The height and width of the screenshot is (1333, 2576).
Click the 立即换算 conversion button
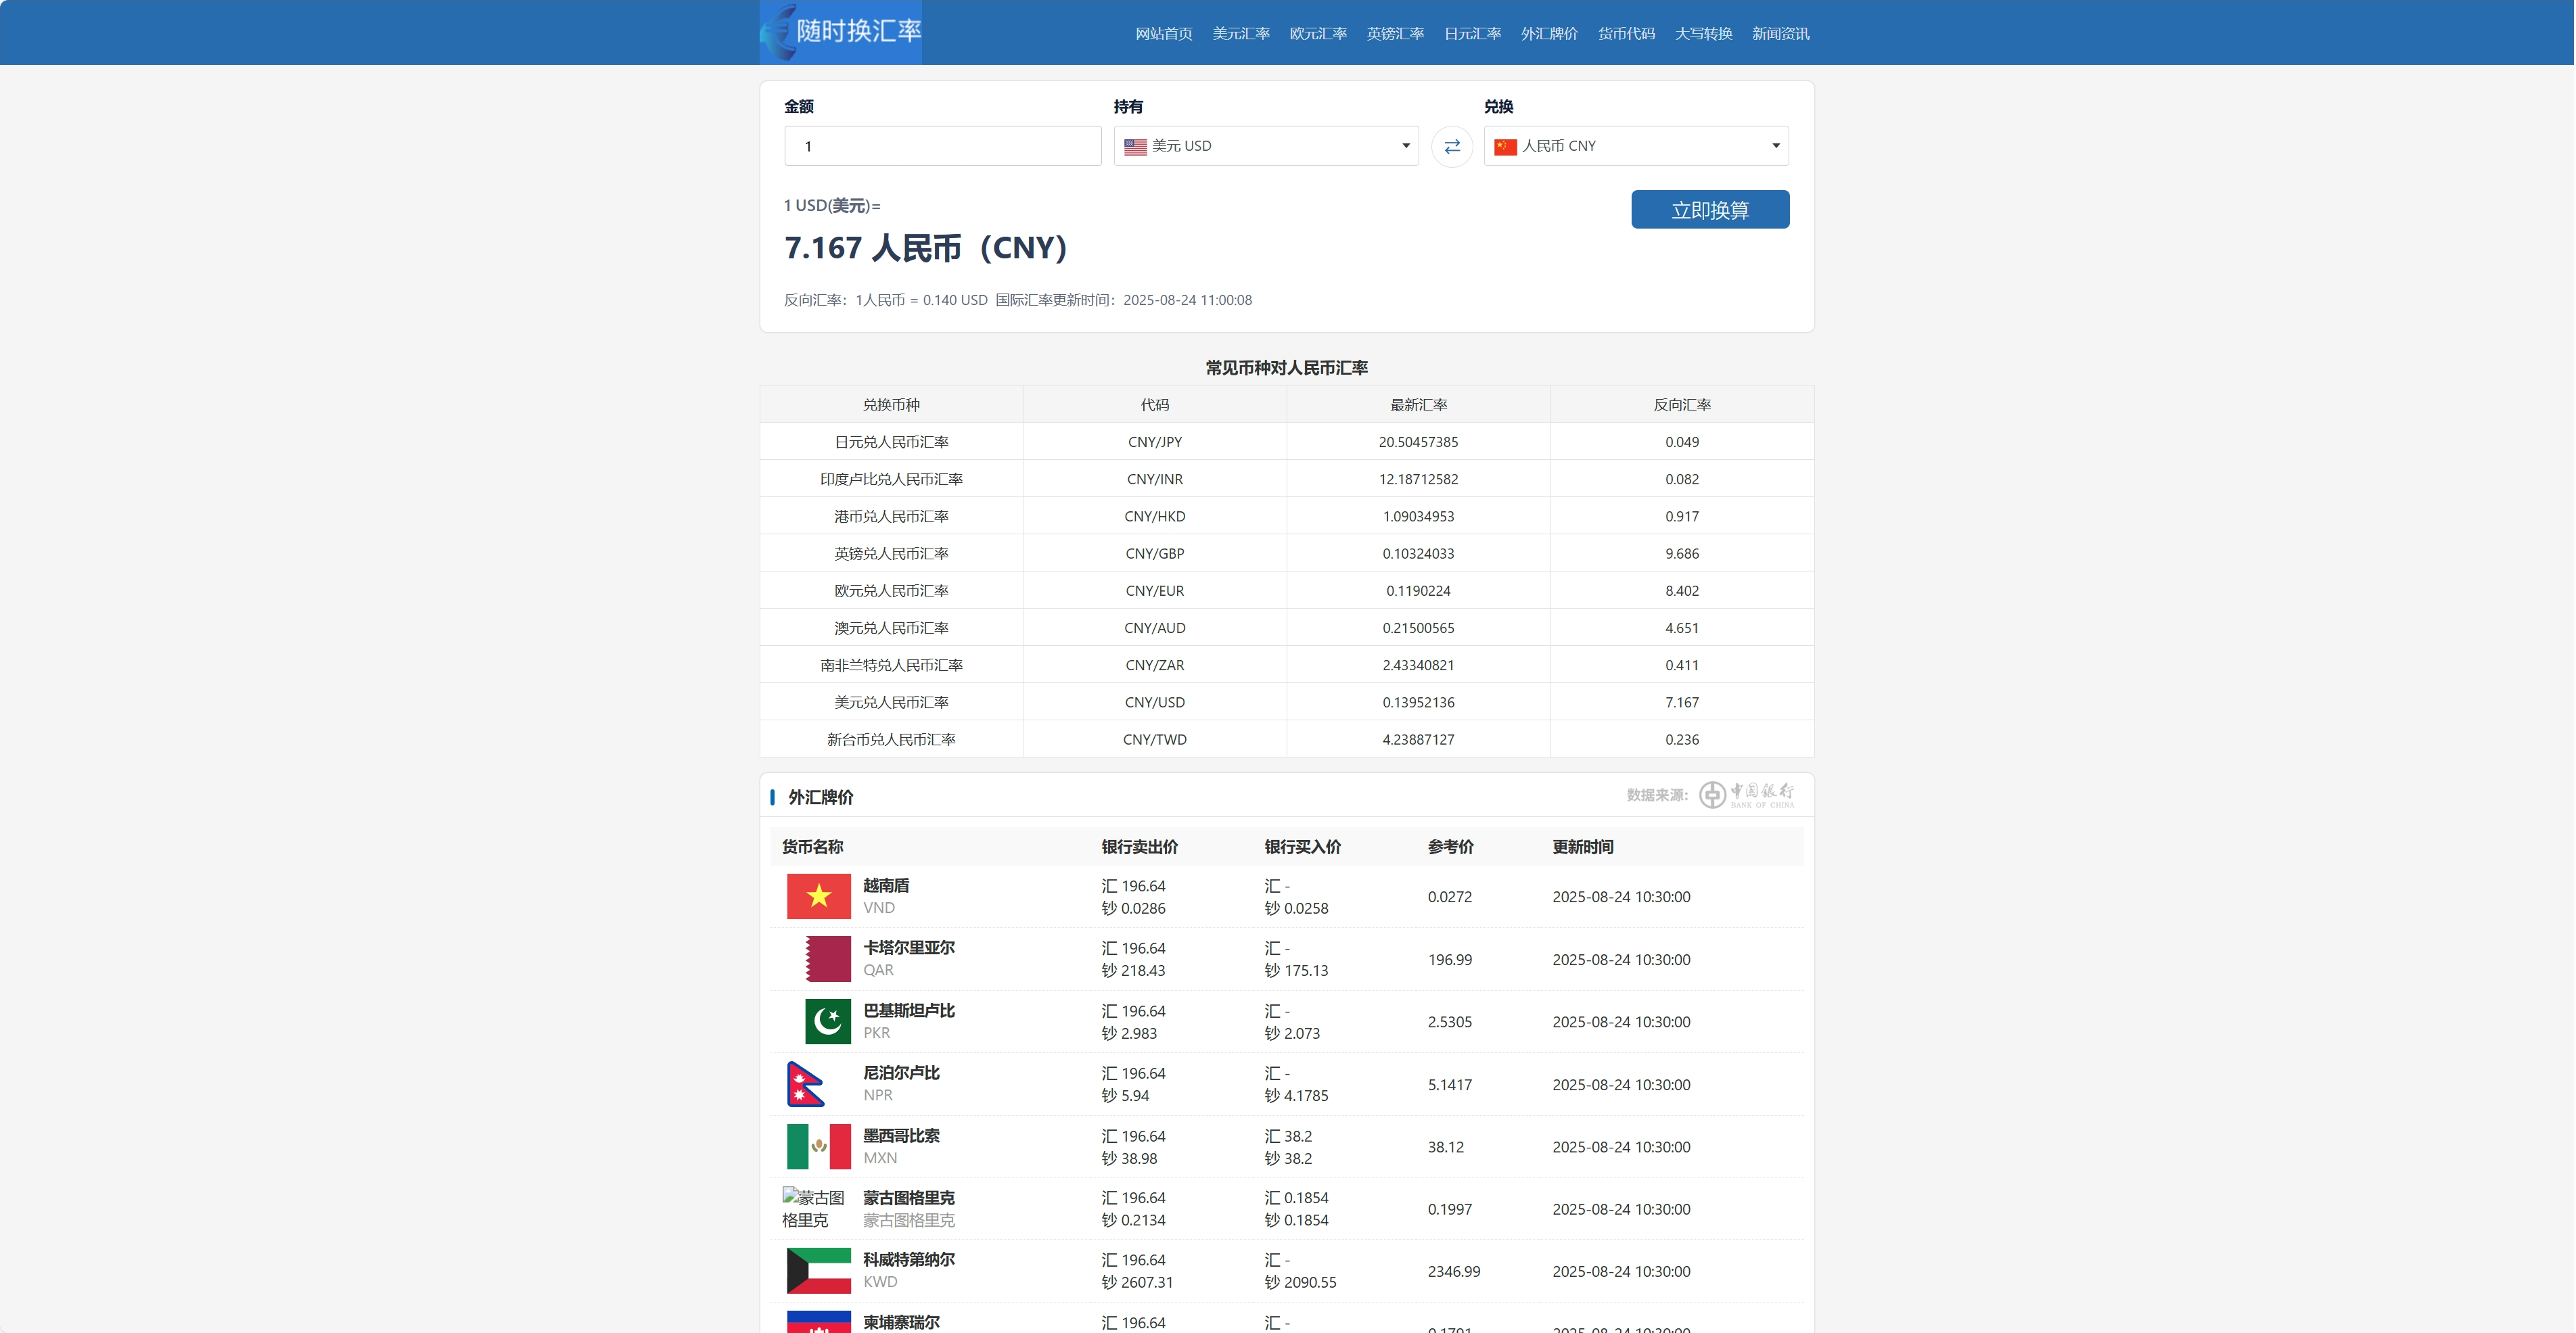1710,209
